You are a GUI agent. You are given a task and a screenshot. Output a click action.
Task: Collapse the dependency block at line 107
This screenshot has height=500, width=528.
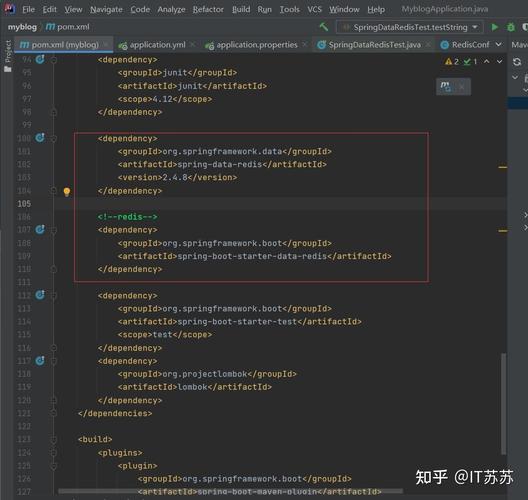click(x=54, y=230)
